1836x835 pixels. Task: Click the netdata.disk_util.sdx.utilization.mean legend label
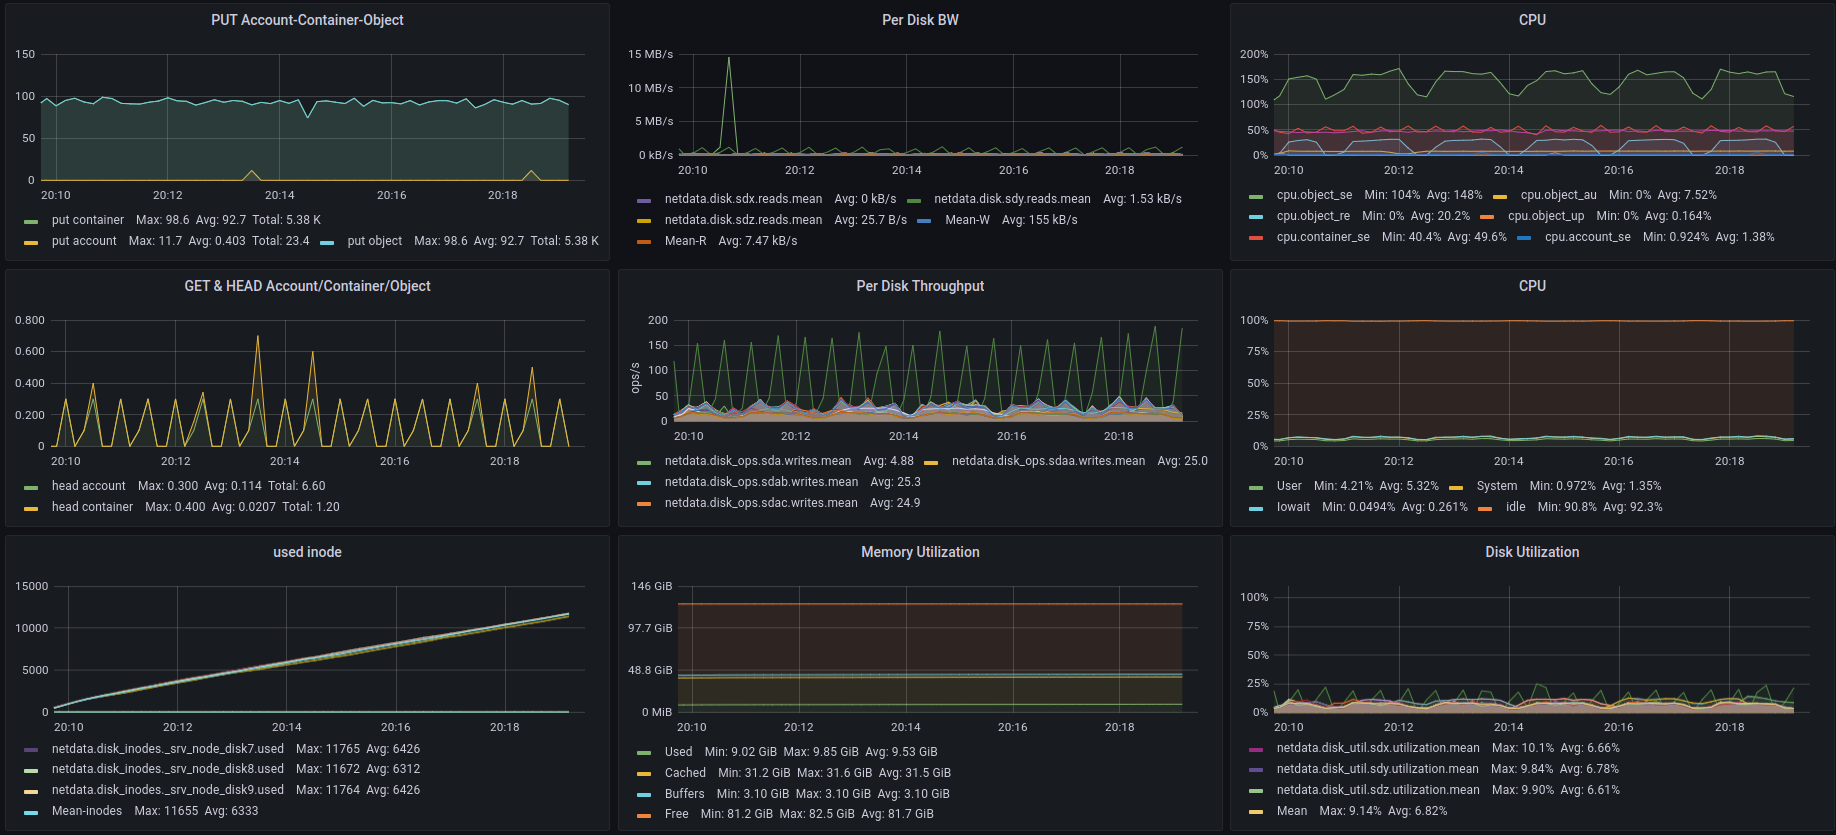coord(1377,748)
